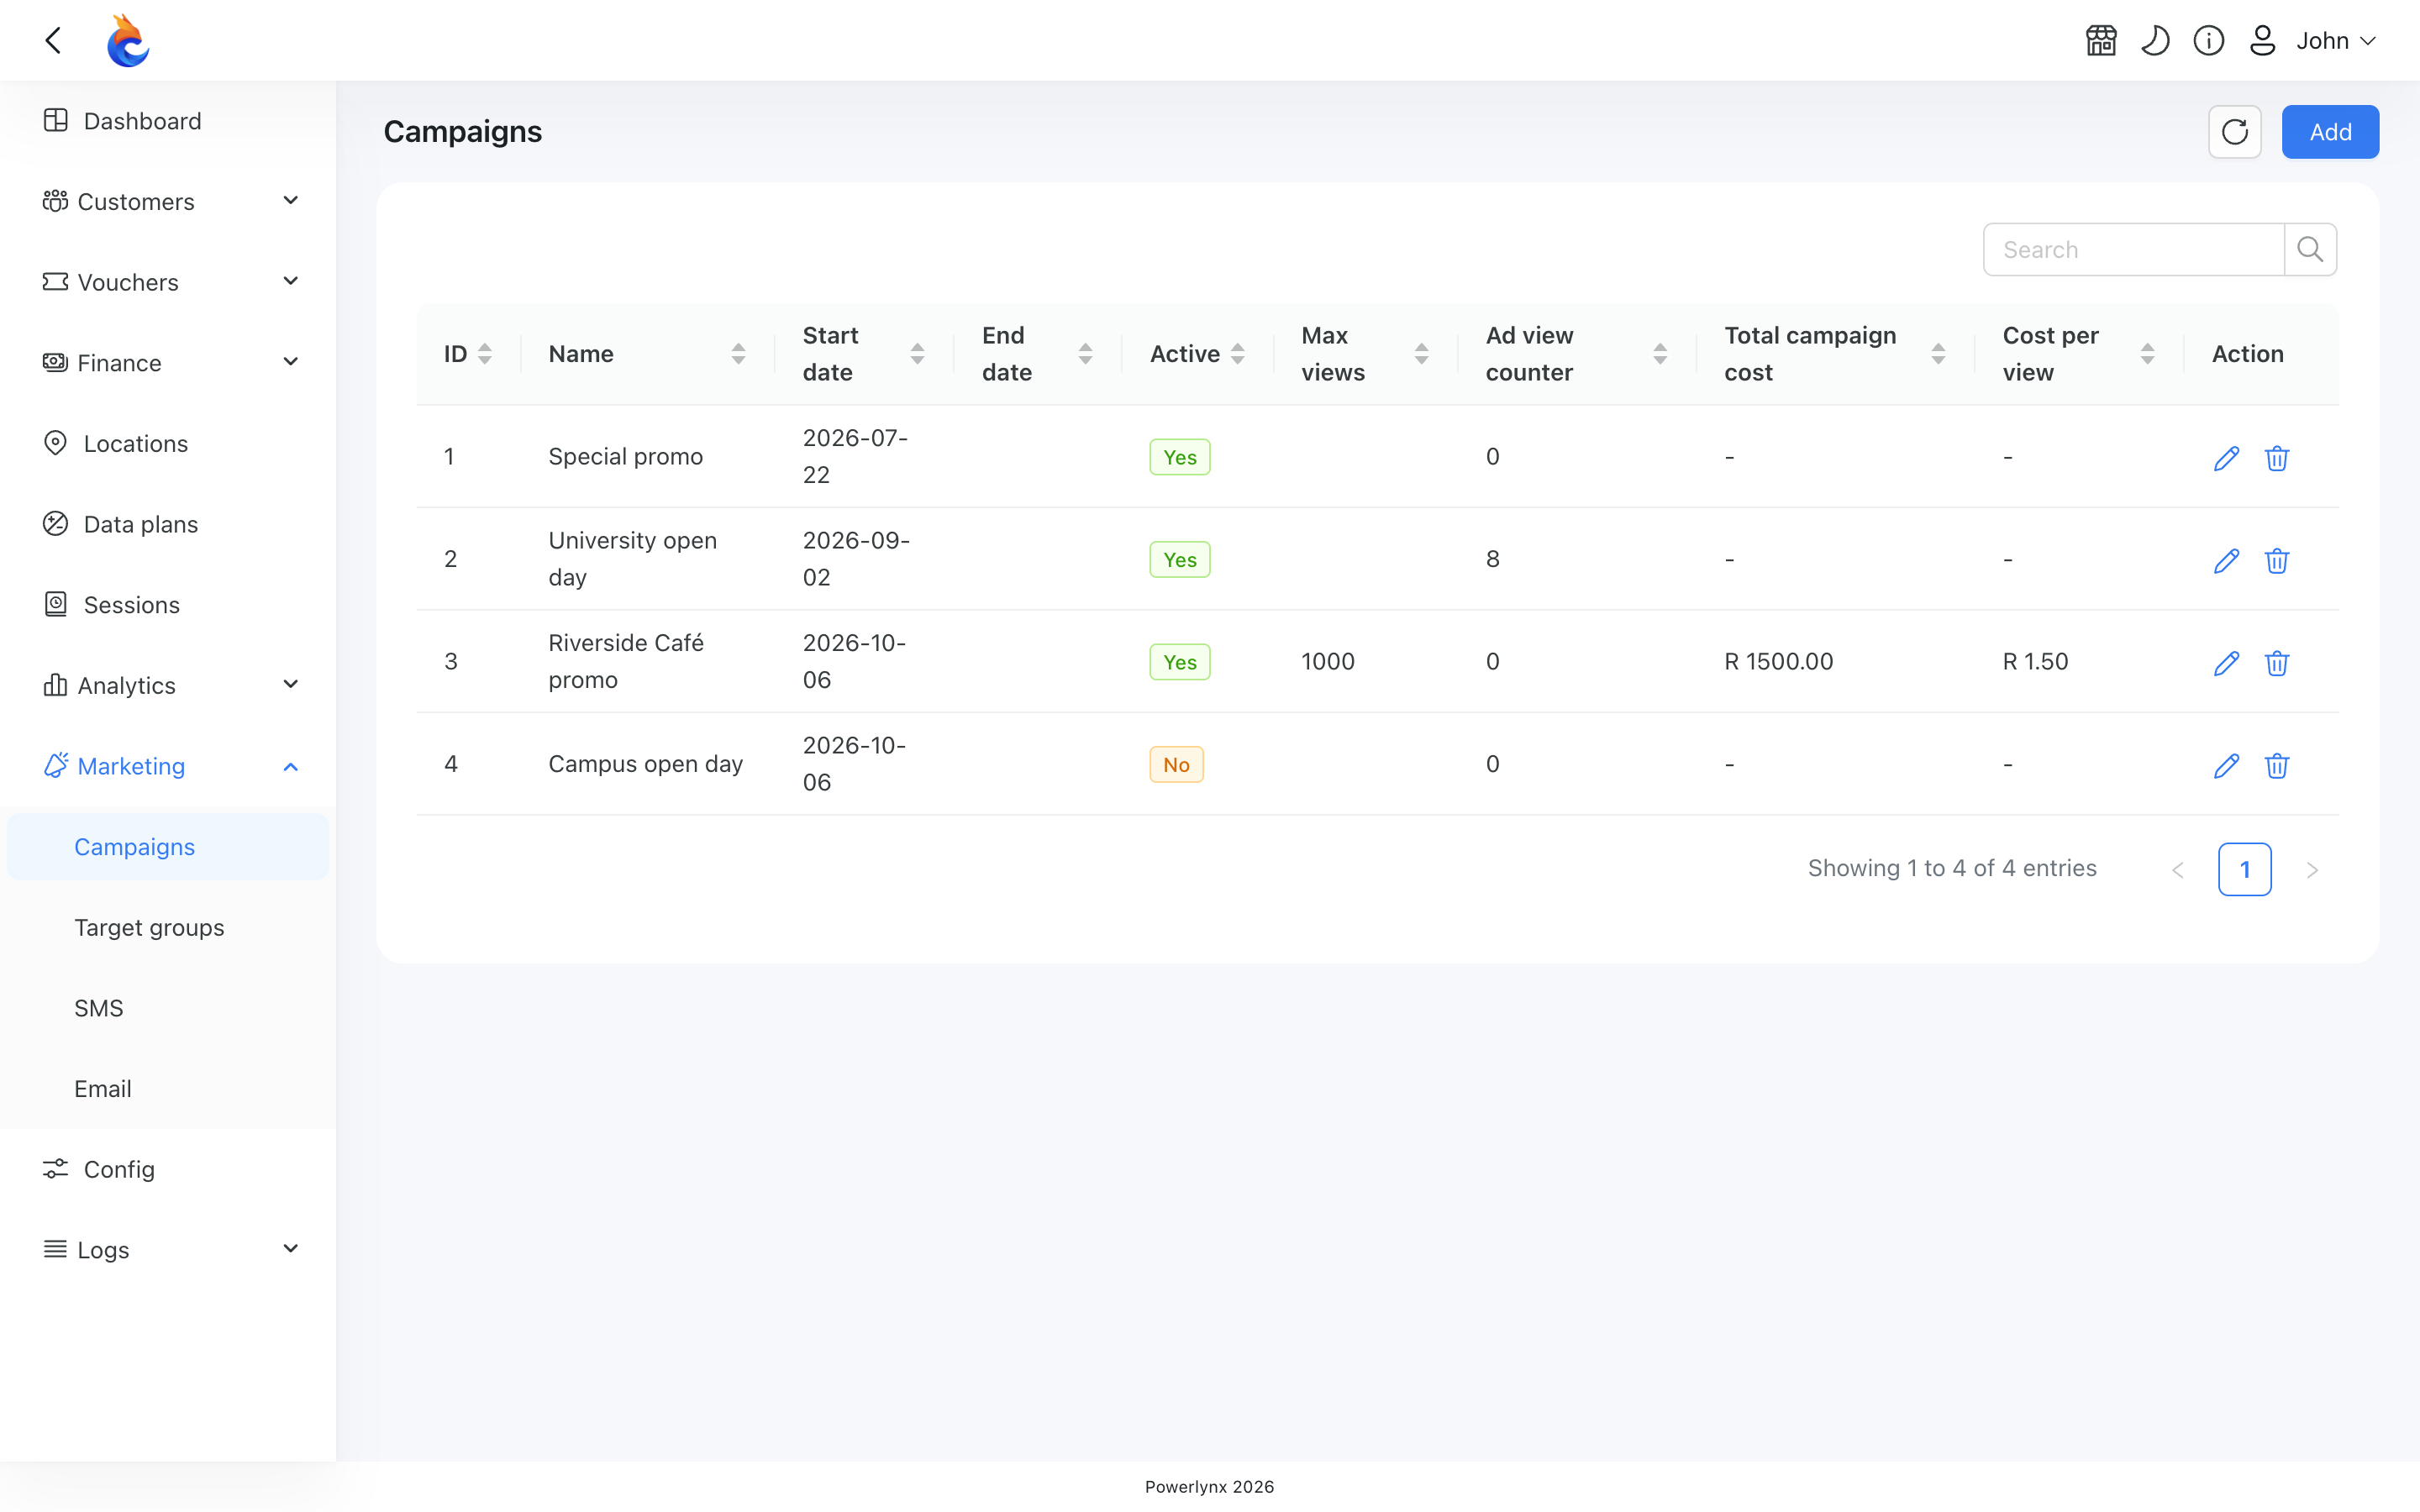Open the info icon in header
The width and height of the screenshot is (2420, 1512).
(x=2209, y=41)
